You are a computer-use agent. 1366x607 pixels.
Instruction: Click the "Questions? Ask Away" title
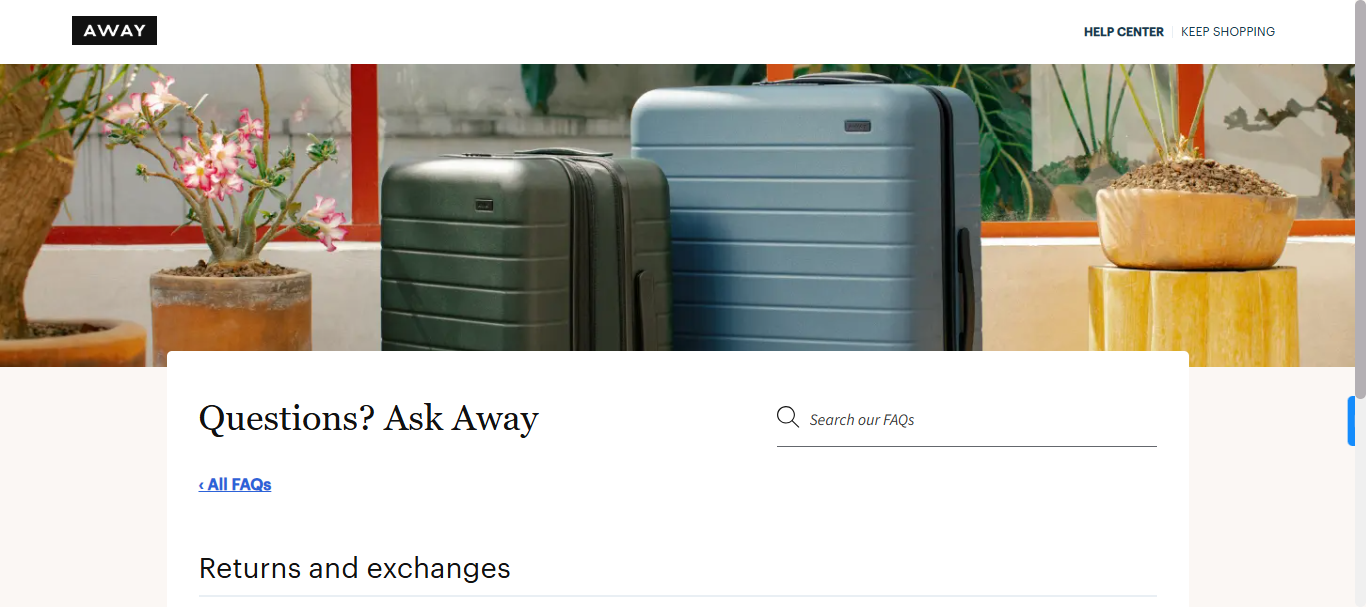click(x=369, y=419)
